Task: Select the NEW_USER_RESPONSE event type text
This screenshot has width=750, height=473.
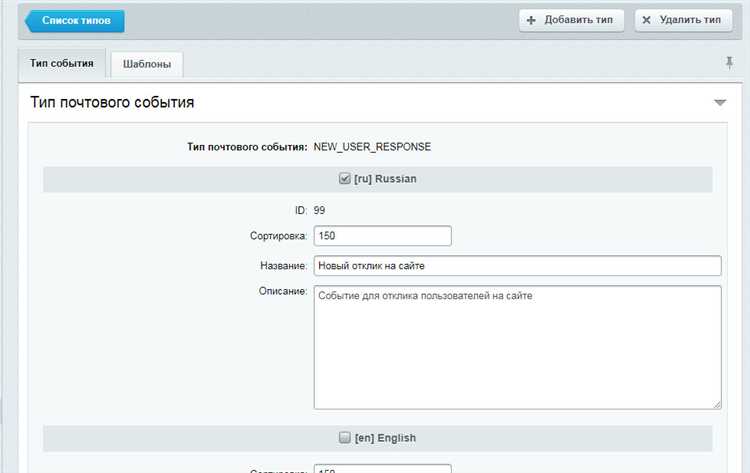Action: click(372, 147)
